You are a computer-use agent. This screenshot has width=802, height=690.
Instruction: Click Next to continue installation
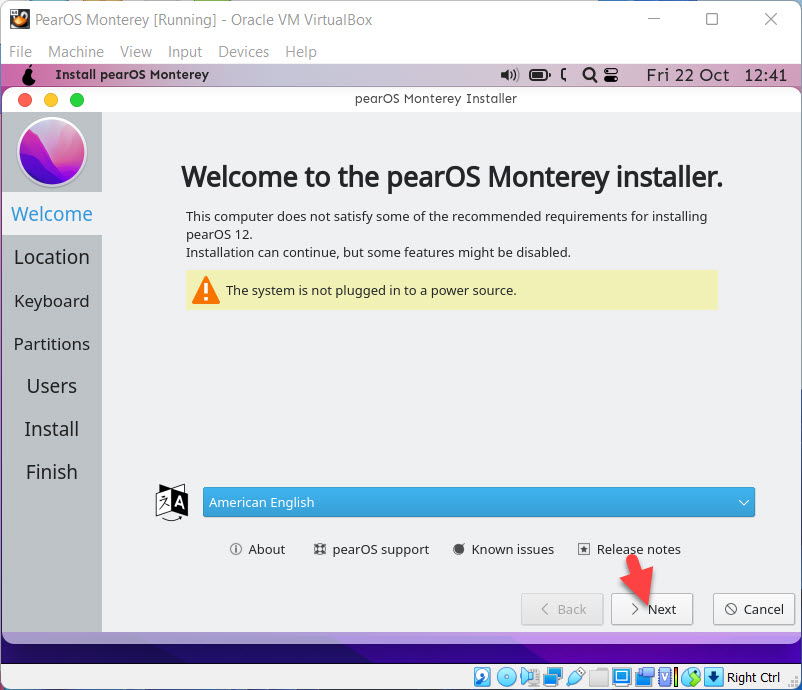(652, 609)
